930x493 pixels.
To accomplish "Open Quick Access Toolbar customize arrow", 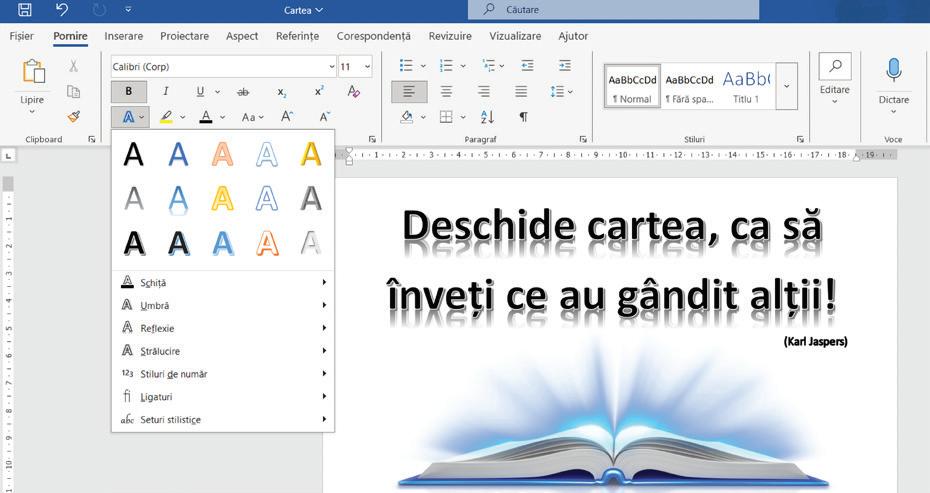I will coord(128,9).
